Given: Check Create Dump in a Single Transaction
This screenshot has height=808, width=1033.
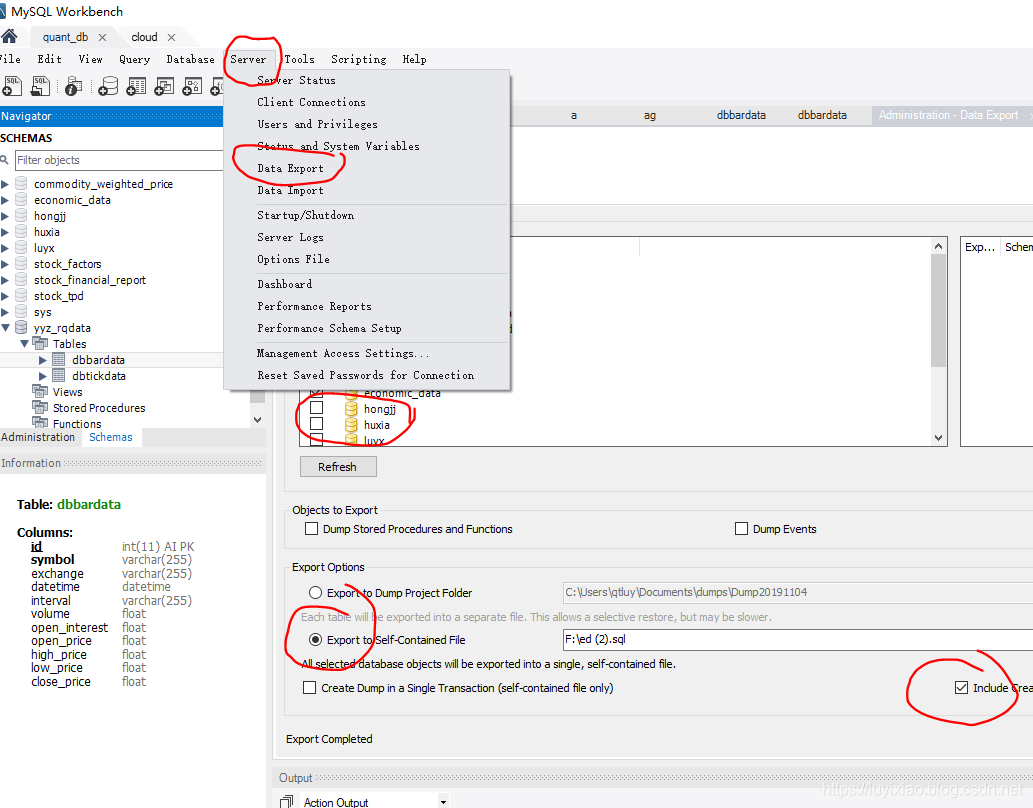Looking at the screenshot, I should click(310, 687).
